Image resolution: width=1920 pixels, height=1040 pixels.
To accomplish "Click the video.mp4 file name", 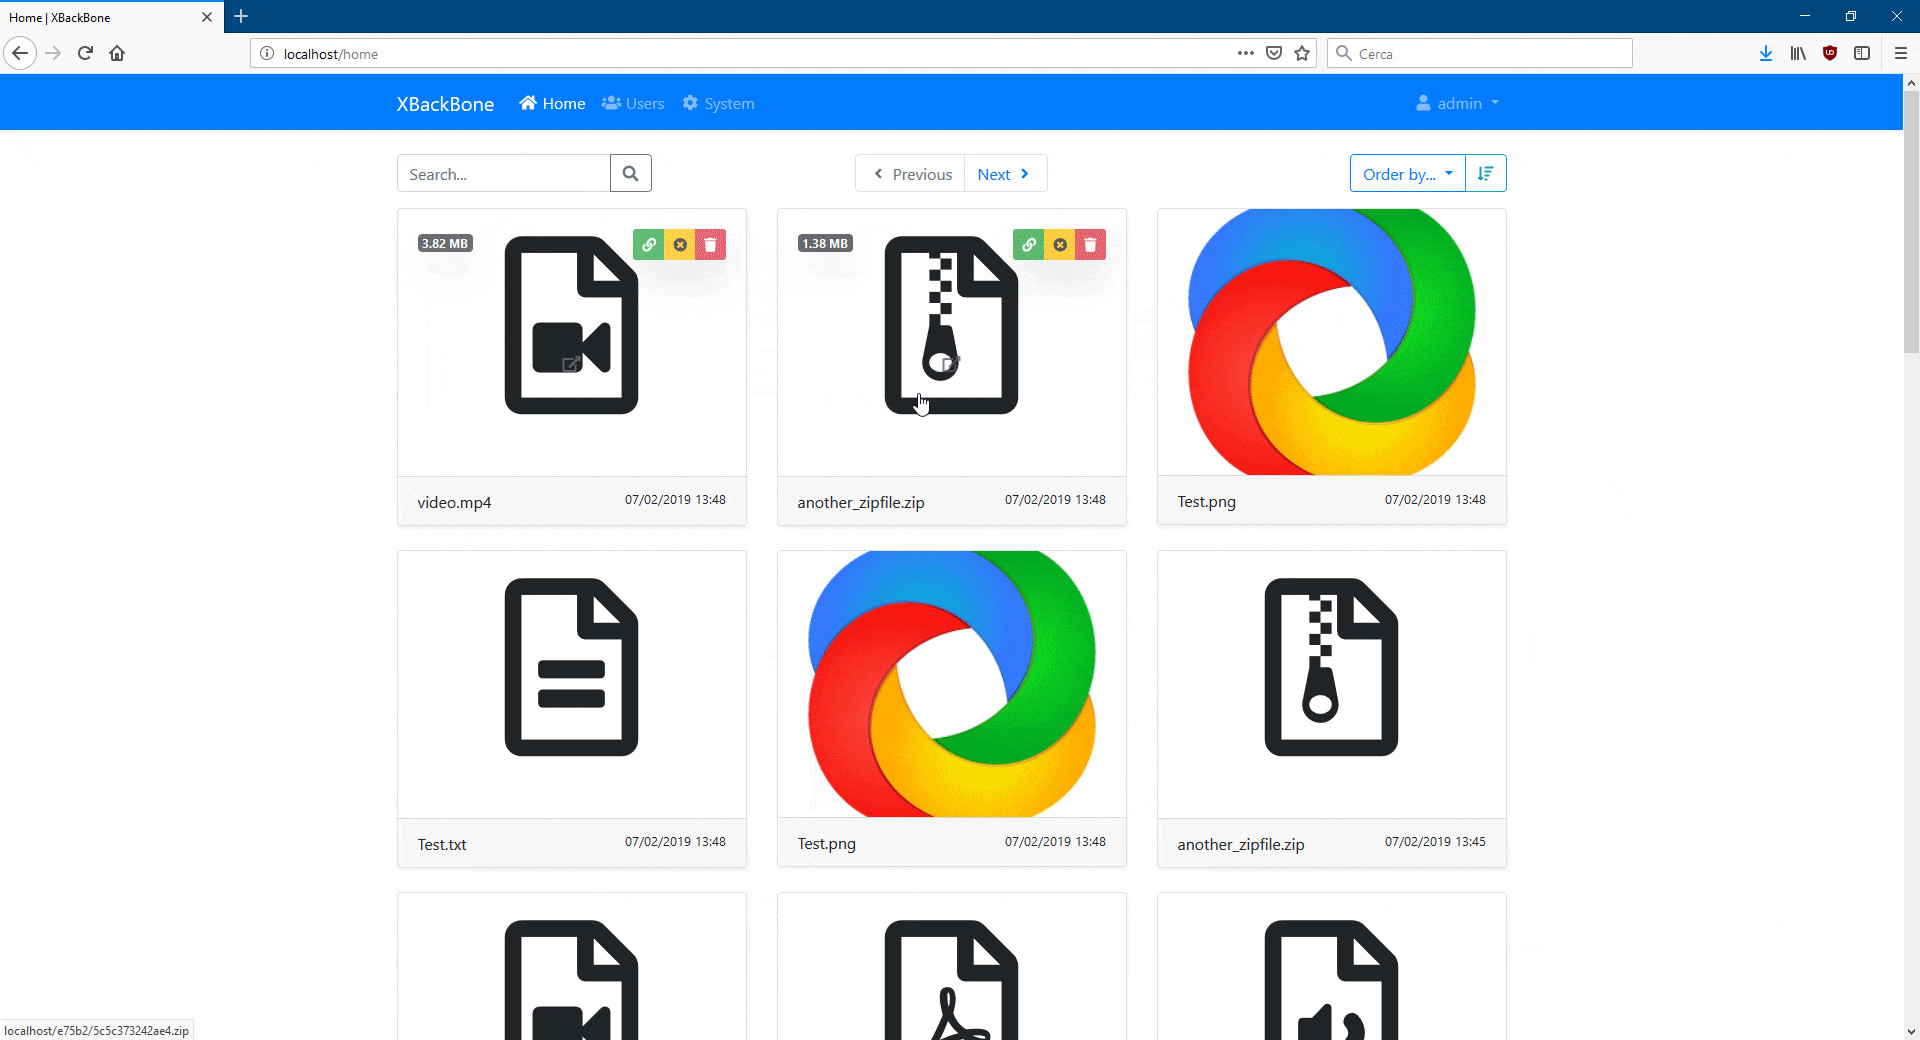I will point(454,502).
